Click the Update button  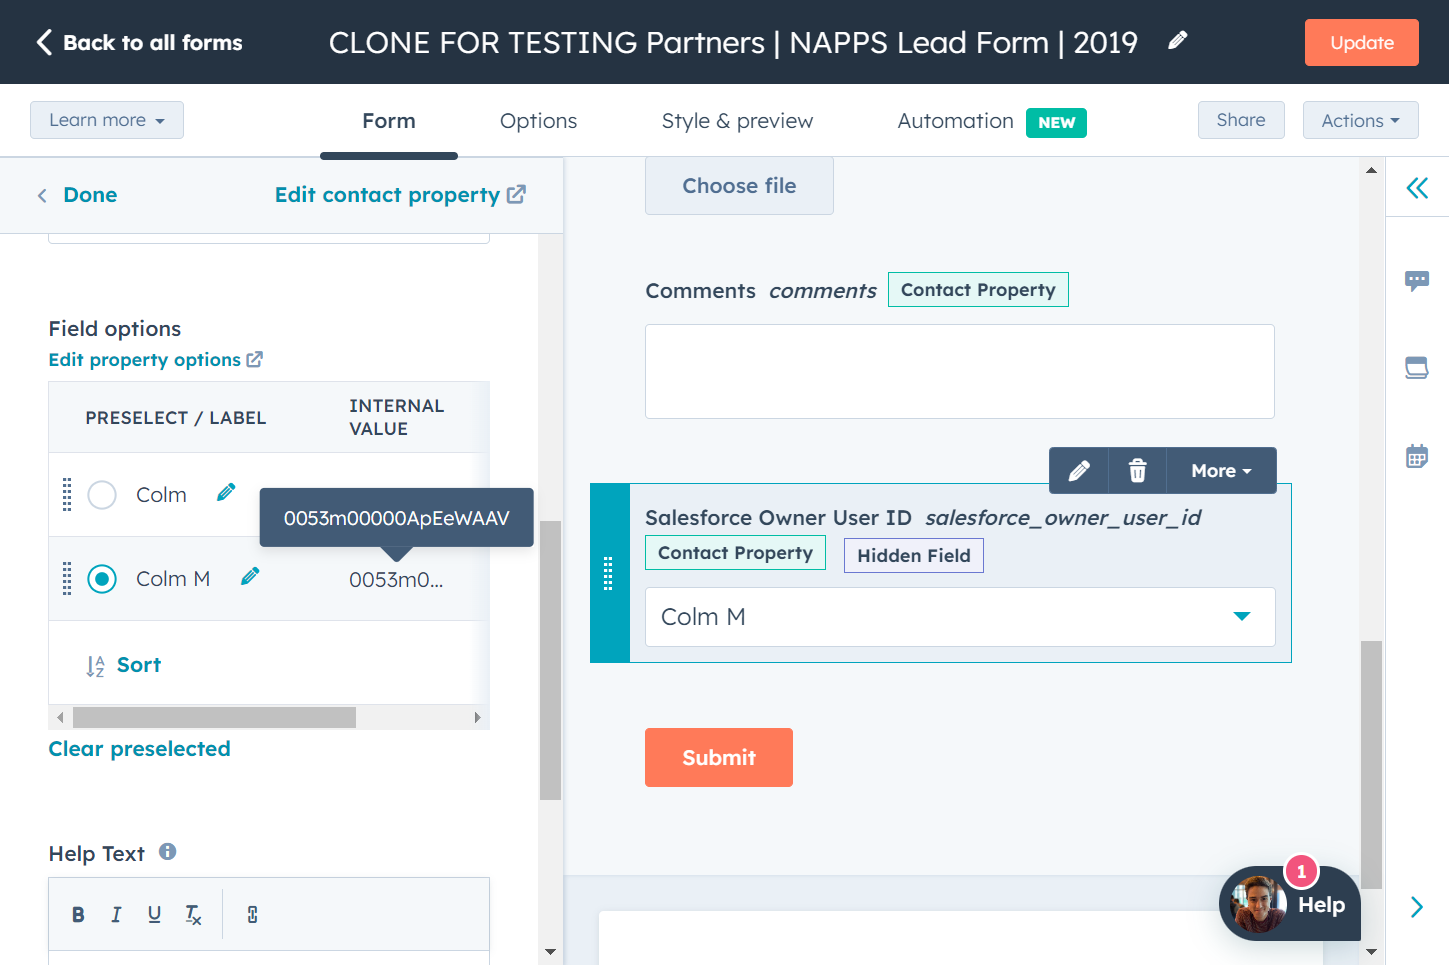(x=1361, y=43)
